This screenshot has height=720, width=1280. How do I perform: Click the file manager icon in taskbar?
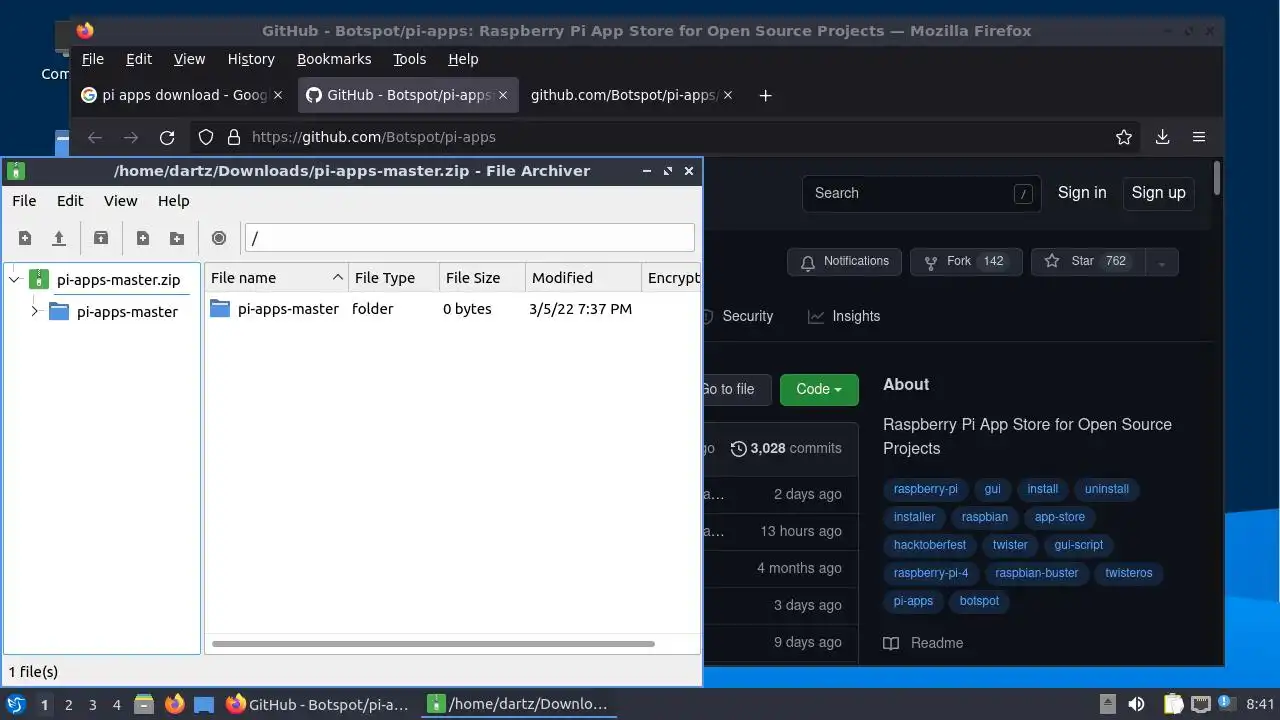(x=144, y=705)
